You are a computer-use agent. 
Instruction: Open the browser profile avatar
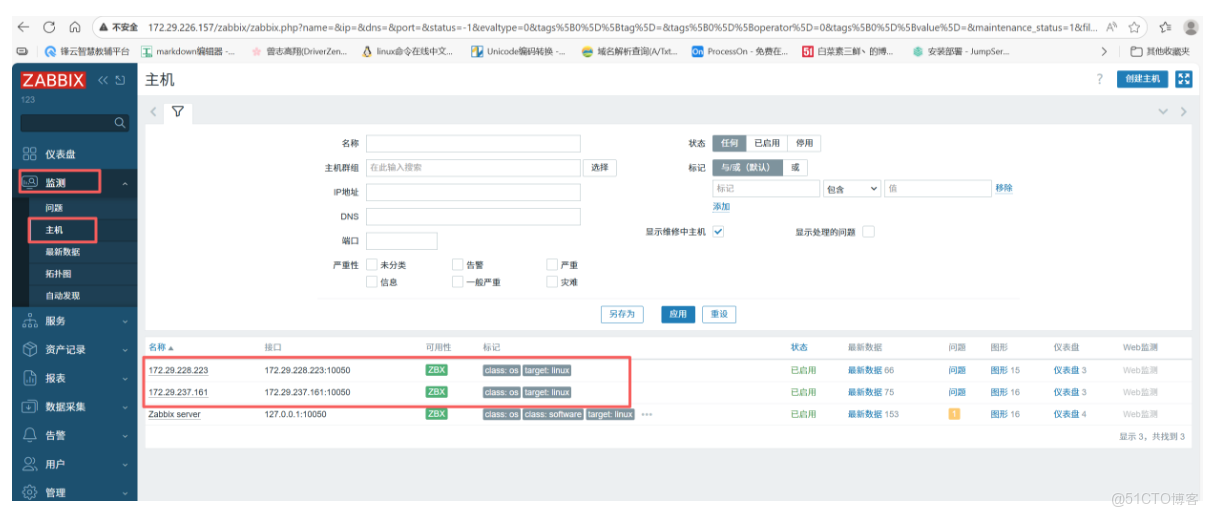1191,27
